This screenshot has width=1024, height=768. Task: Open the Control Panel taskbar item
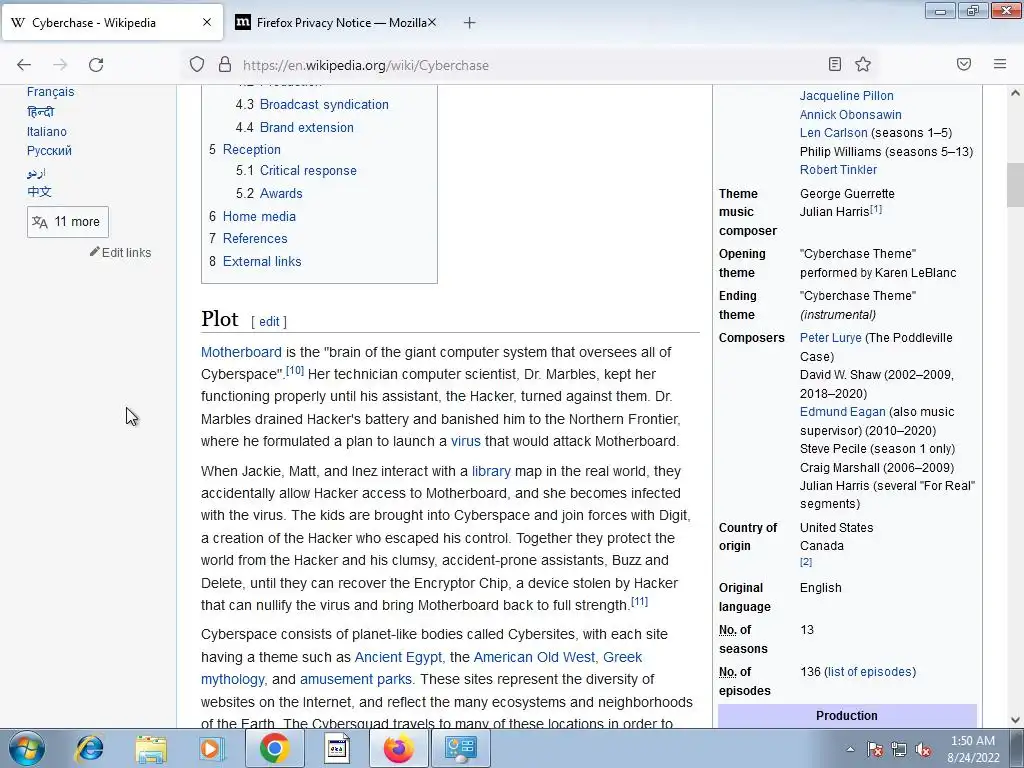[460, 748]
